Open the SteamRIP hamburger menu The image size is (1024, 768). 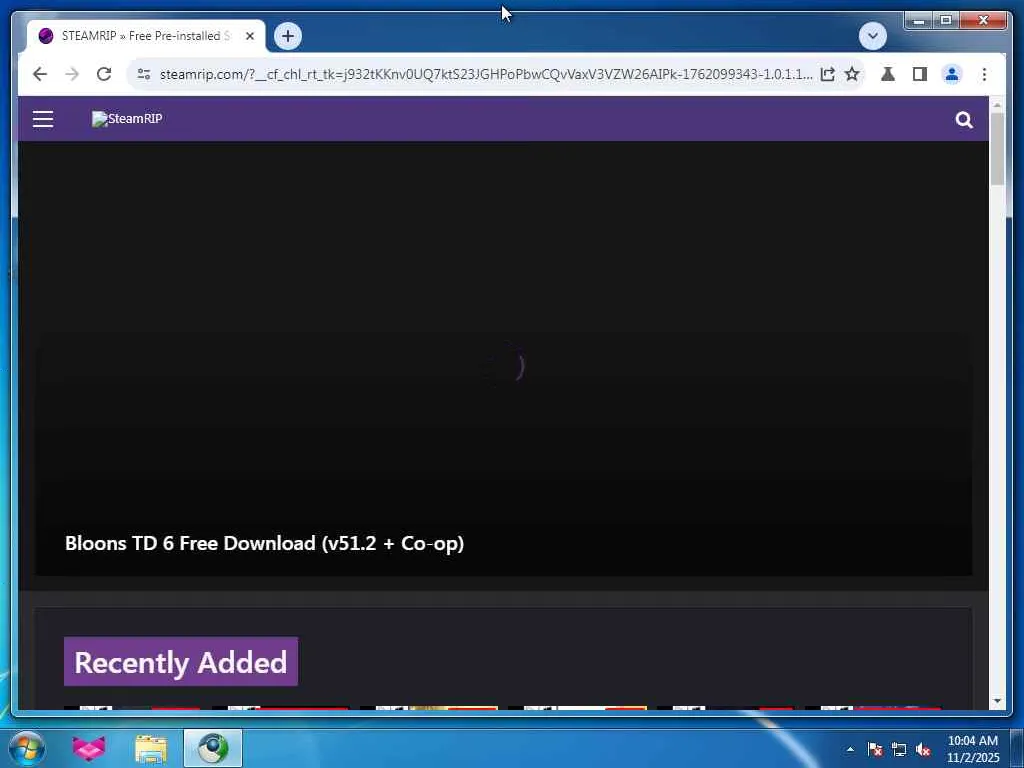[43, 119]
